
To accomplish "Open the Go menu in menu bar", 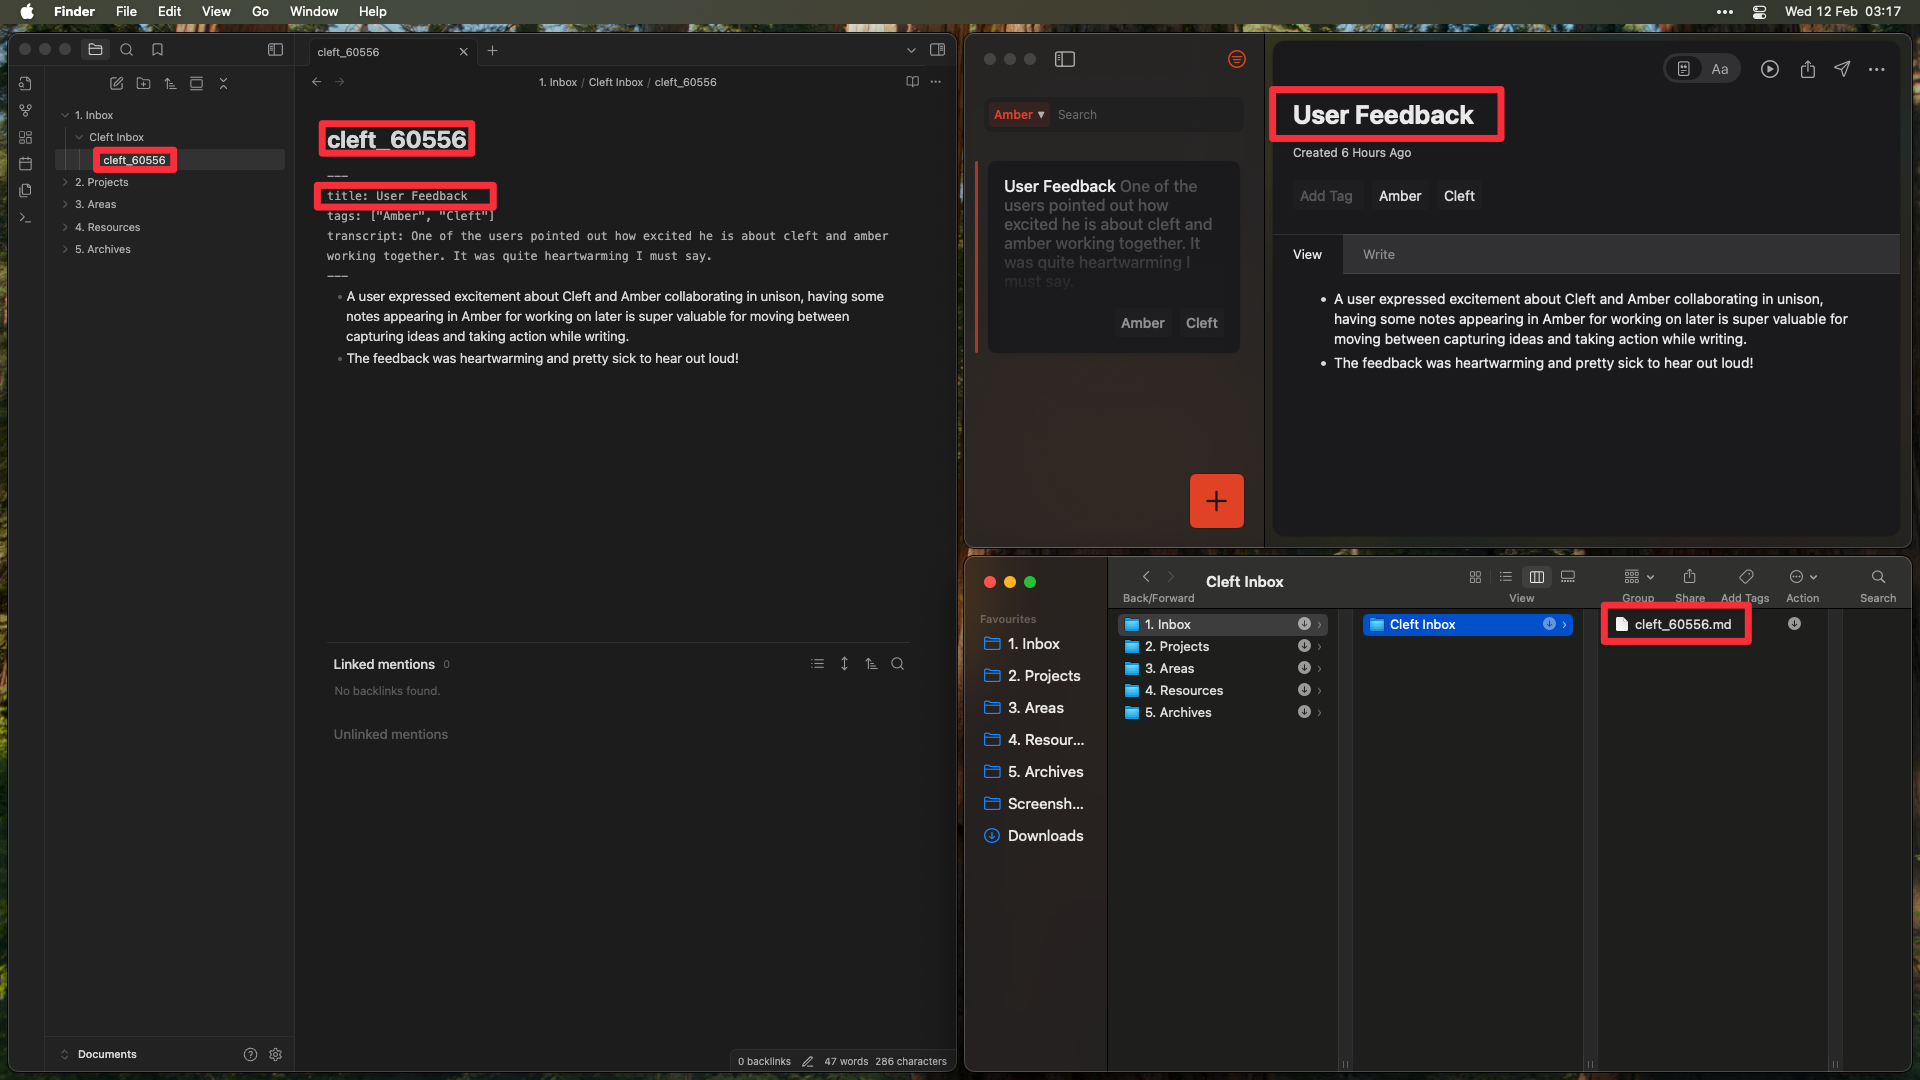I will point(260,12).
